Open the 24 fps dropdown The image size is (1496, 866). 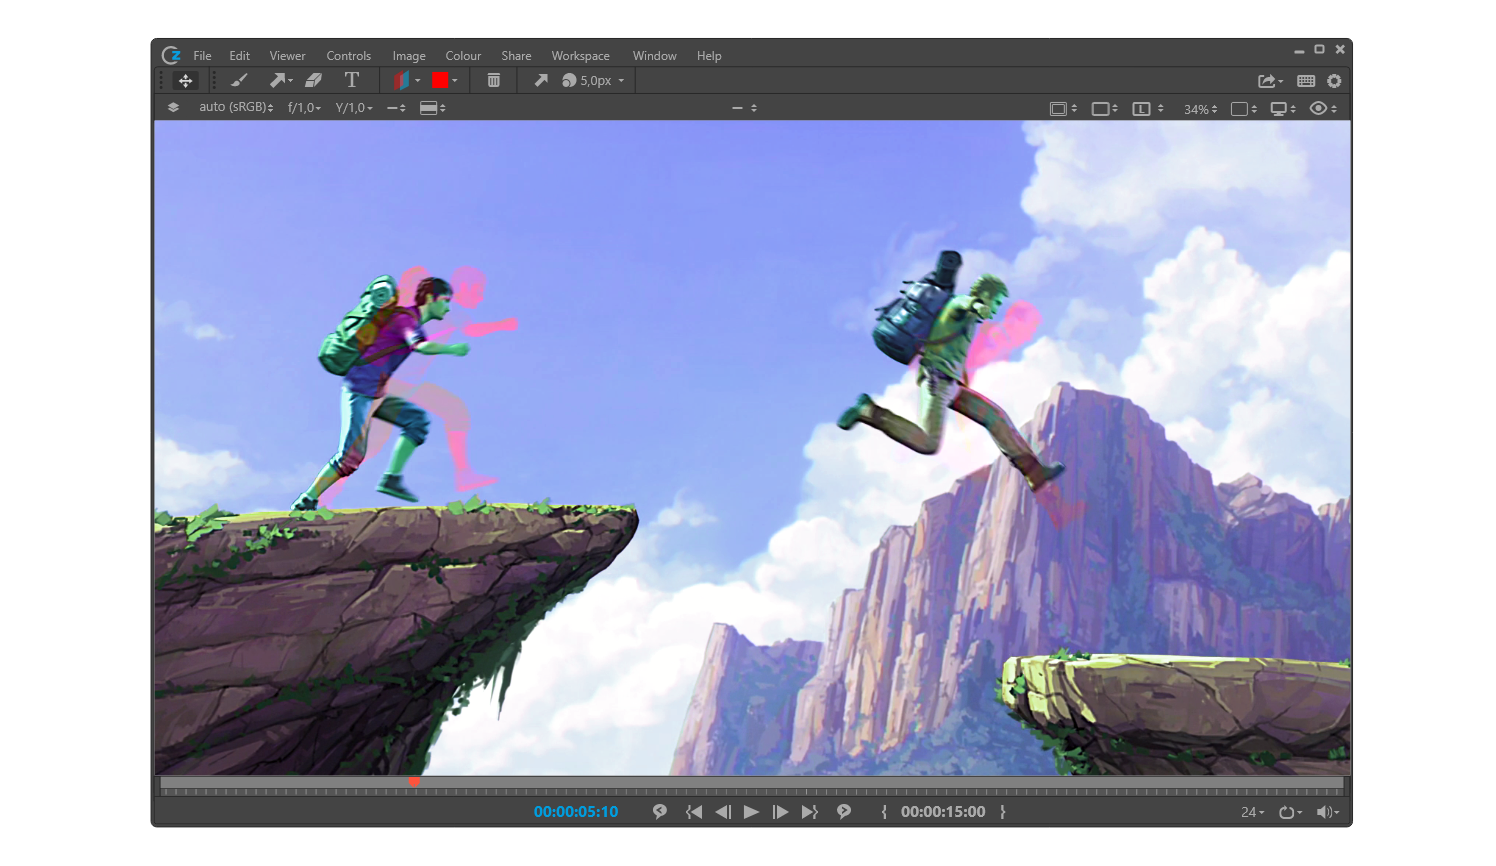coord(1252,812)
